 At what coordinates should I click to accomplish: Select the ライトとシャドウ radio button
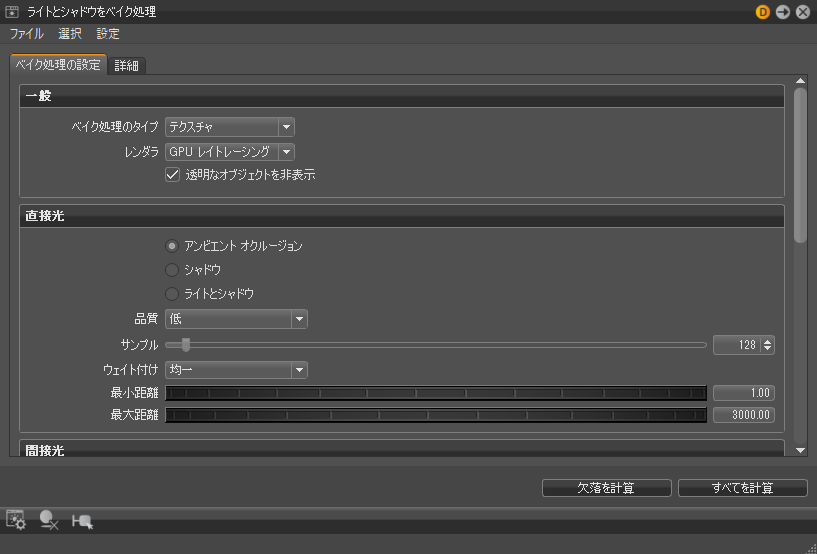(x=172, y=293)
